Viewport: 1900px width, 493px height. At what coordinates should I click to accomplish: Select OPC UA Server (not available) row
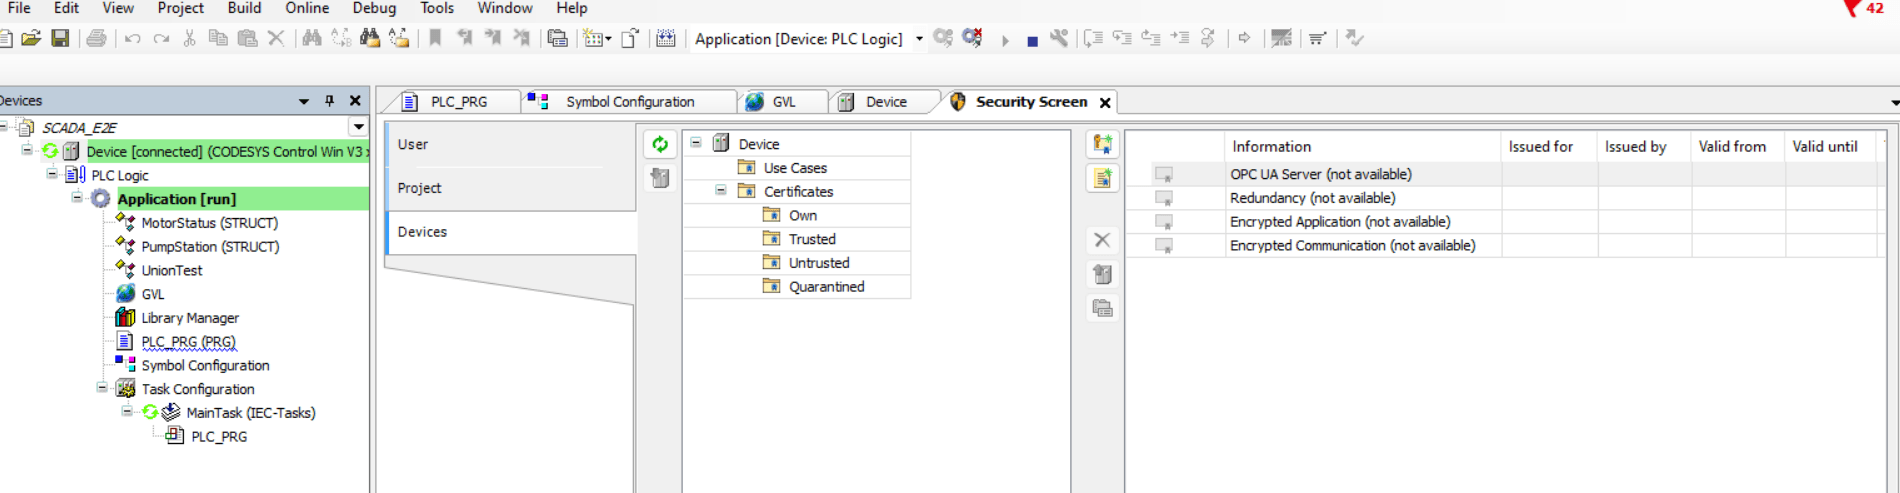coord(1505,174)
